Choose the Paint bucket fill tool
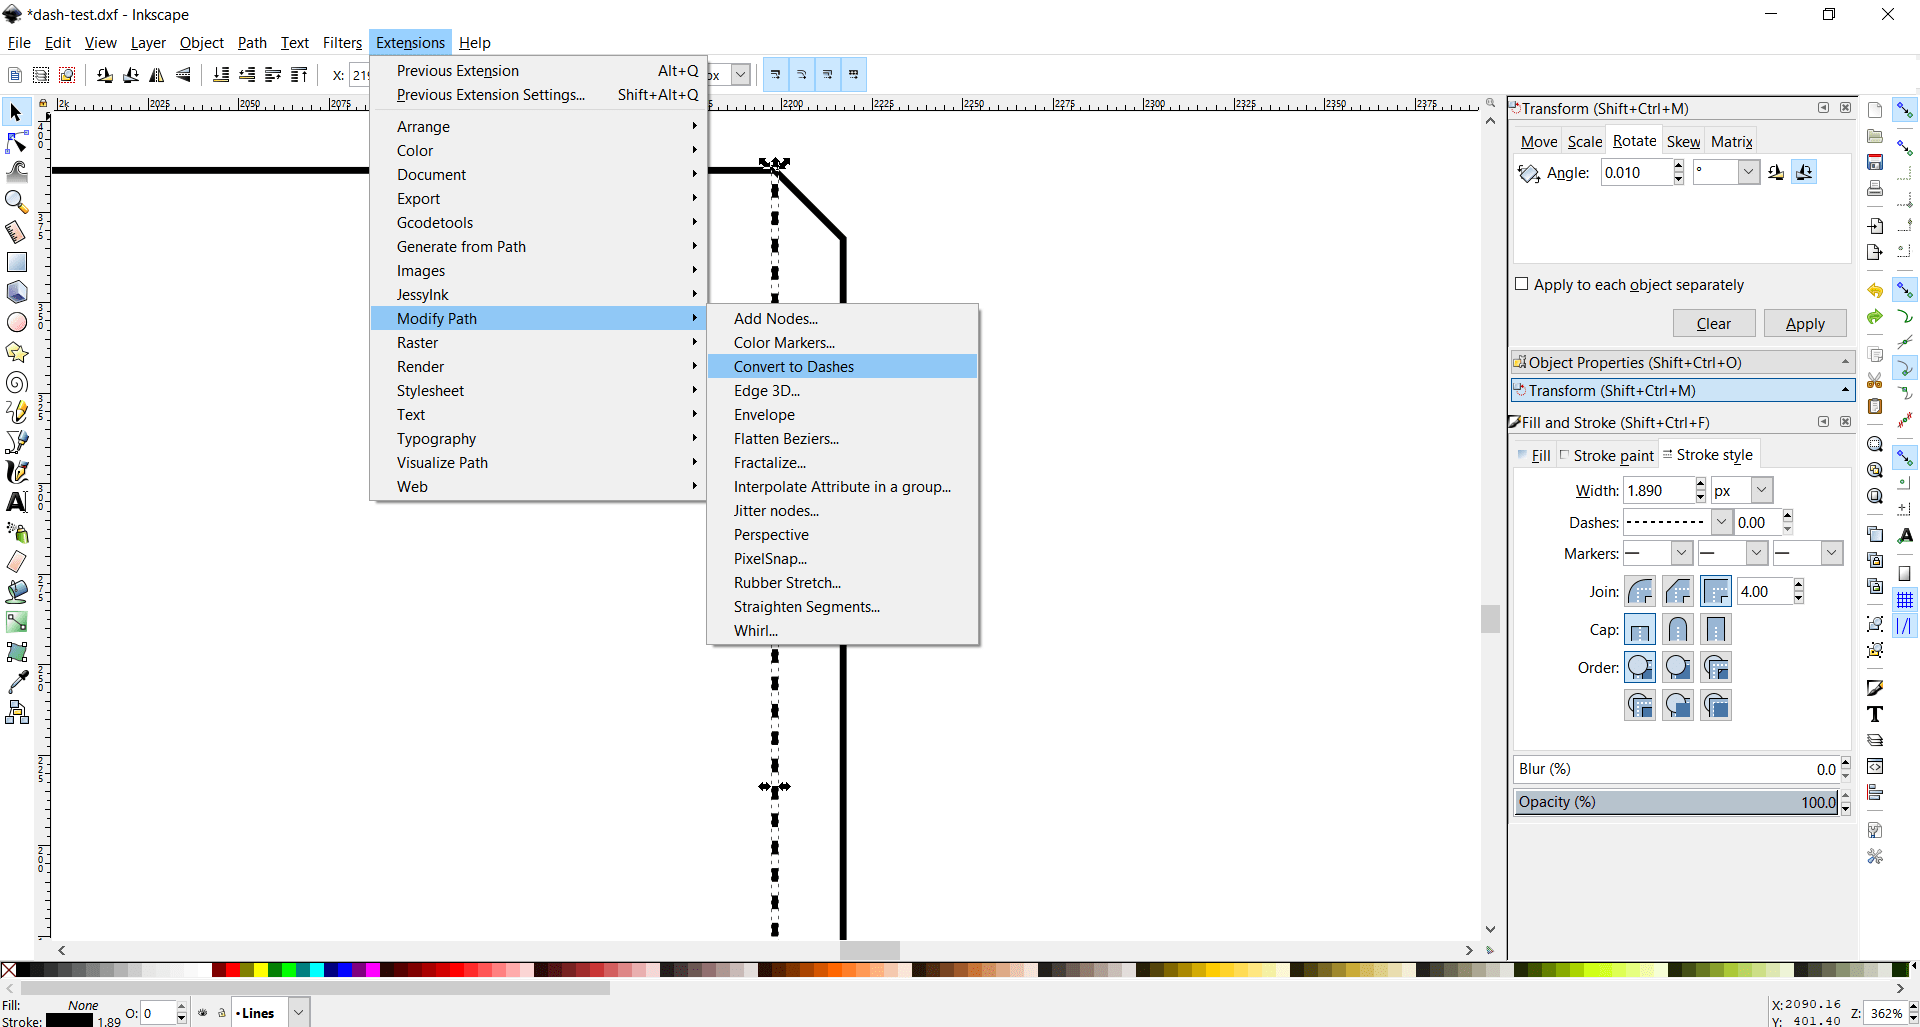The width and height of the screenshot is (1920, 1027). (17, 592)
